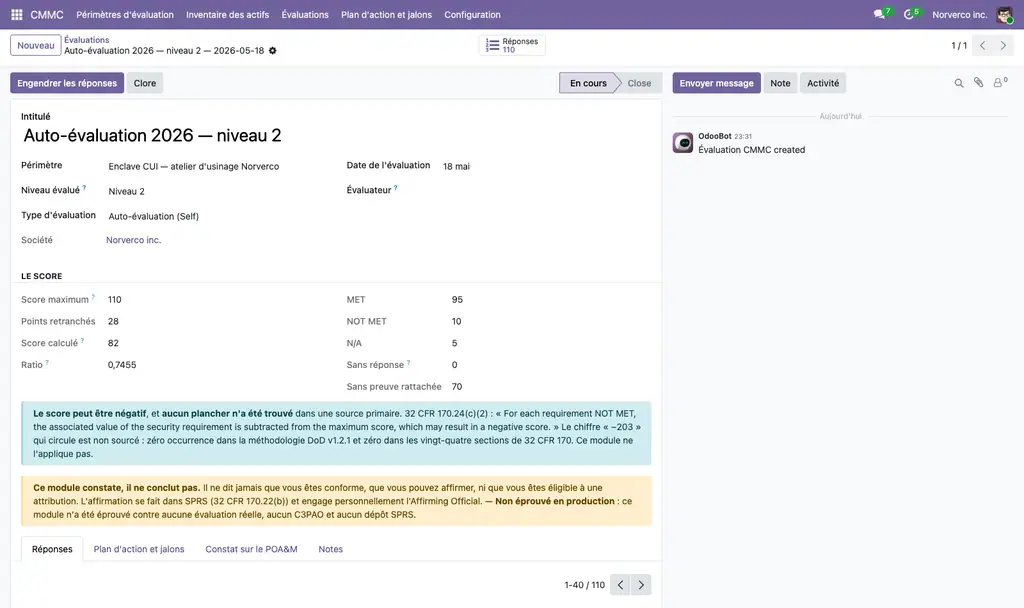The height and width of the screenshot is (608, 1024).
Task: Go to next record arrow in header
Action: pyautogui.click(x=1003, y=46)
